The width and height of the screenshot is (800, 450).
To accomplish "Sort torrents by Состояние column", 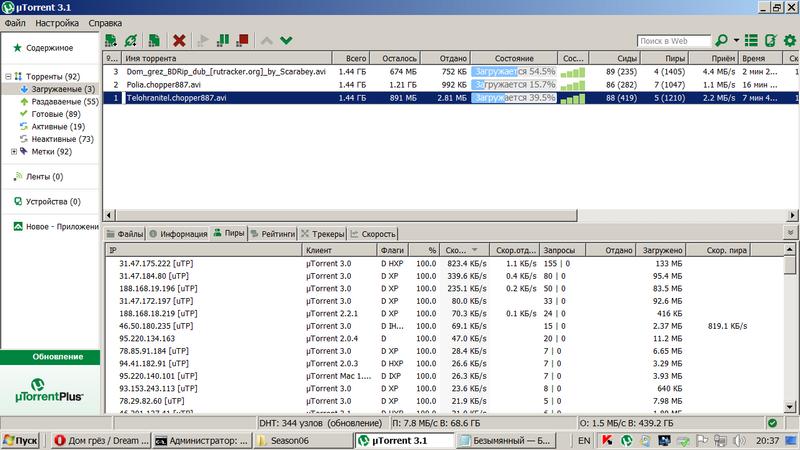I will [x=514, y=58].
